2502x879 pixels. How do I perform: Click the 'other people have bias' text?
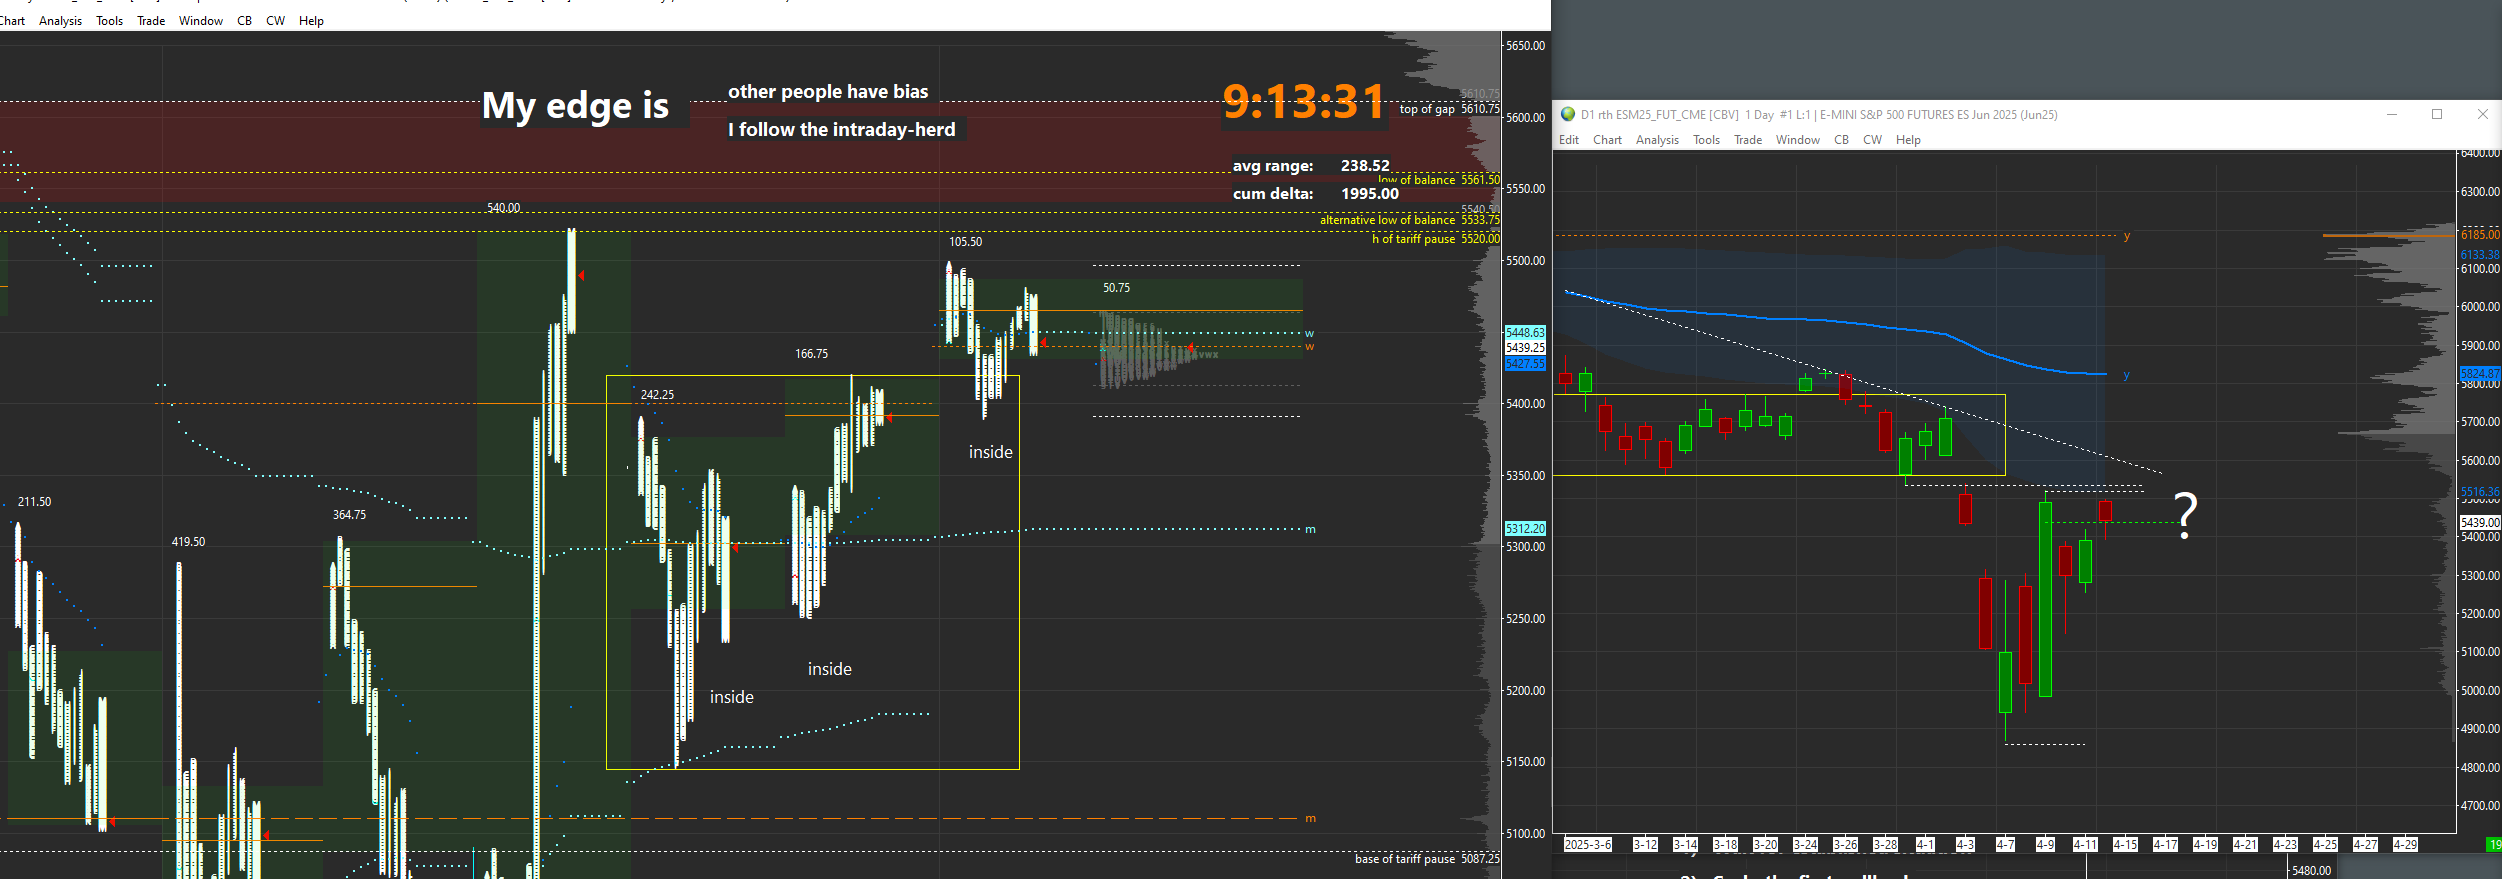point(828,92)
